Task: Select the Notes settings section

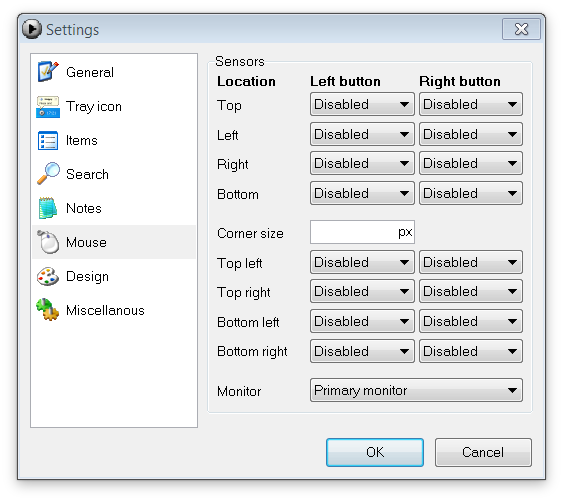Action: pos(114,208)
